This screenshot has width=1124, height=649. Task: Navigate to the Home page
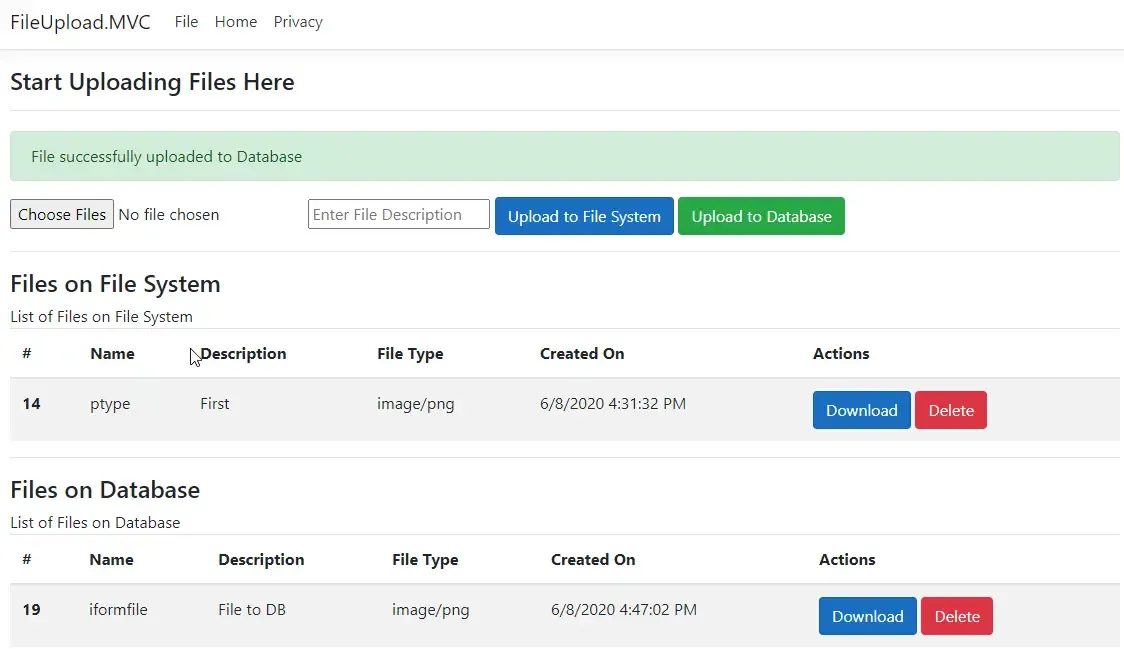[x=235, y=21]
